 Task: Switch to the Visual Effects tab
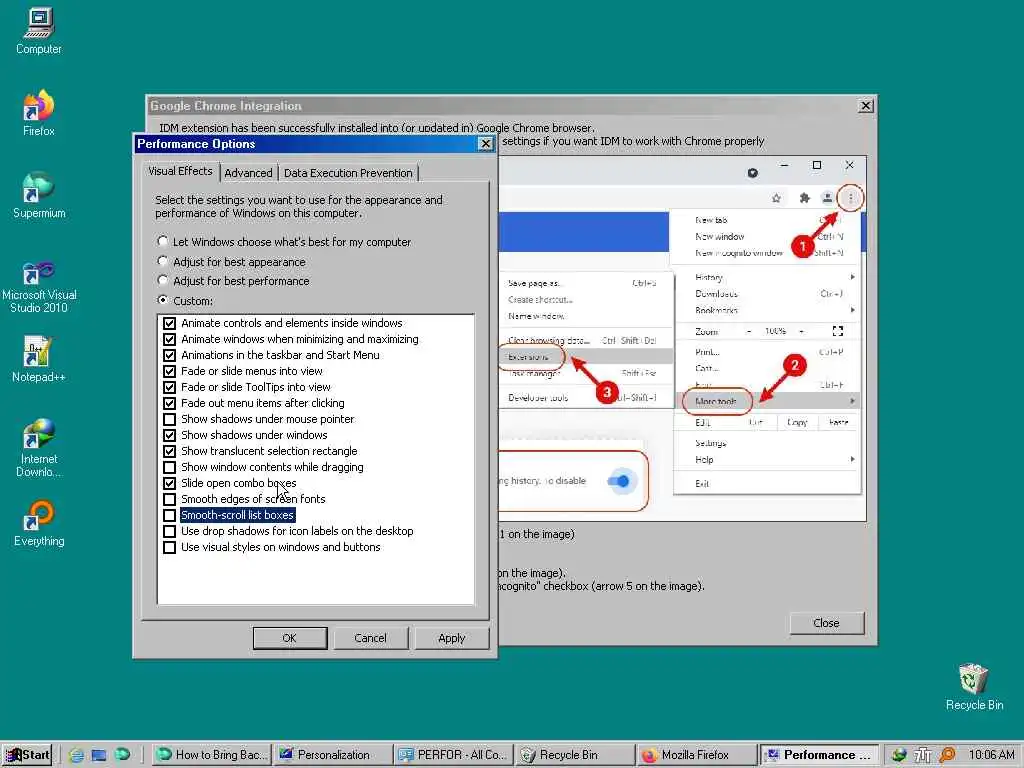[x=181, y=171]
